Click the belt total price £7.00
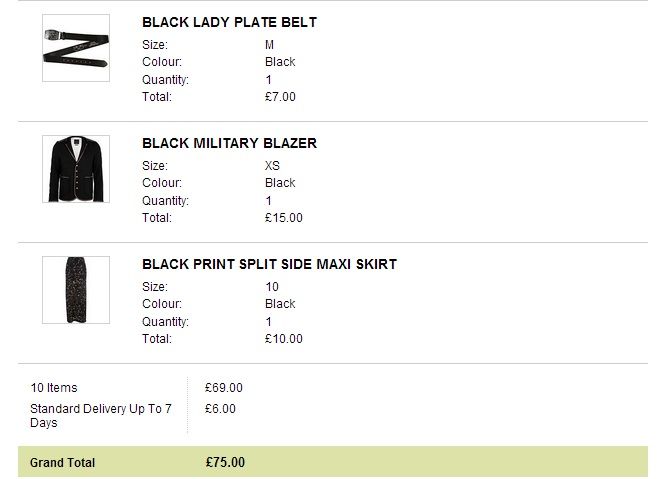Viewport: 663px width, 479px height. click(280, 97)
